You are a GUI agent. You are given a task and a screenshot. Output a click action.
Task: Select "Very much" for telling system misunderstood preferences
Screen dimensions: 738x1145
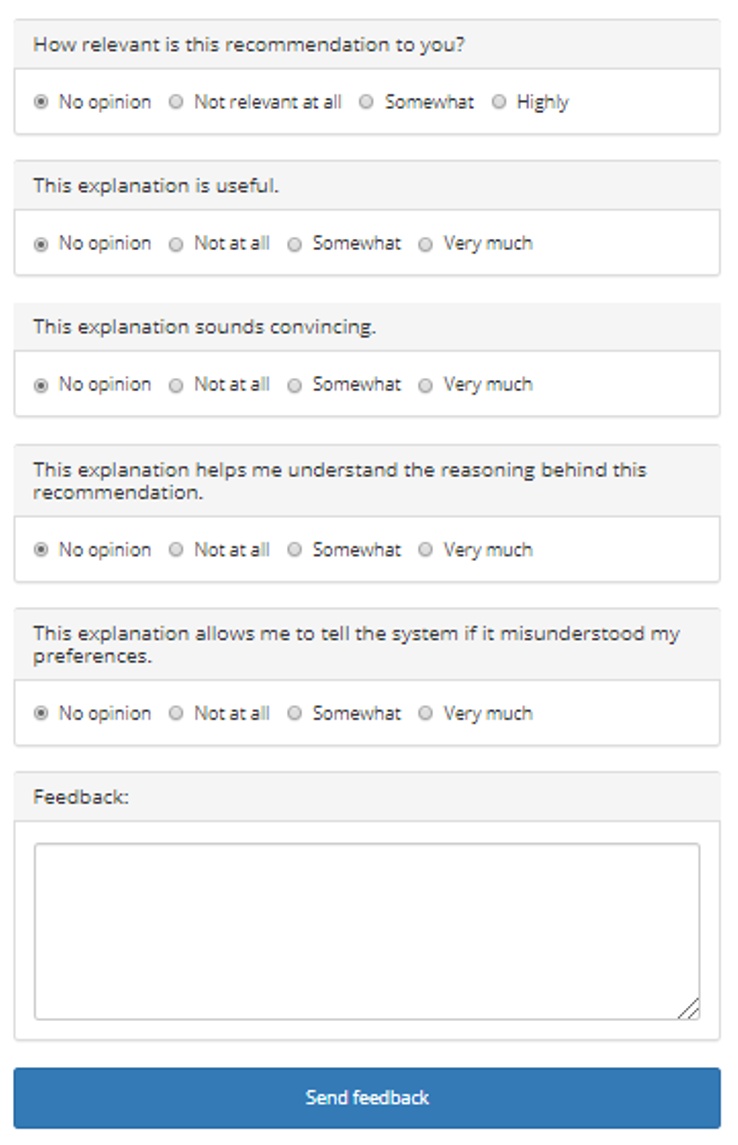tap(424, 713)
